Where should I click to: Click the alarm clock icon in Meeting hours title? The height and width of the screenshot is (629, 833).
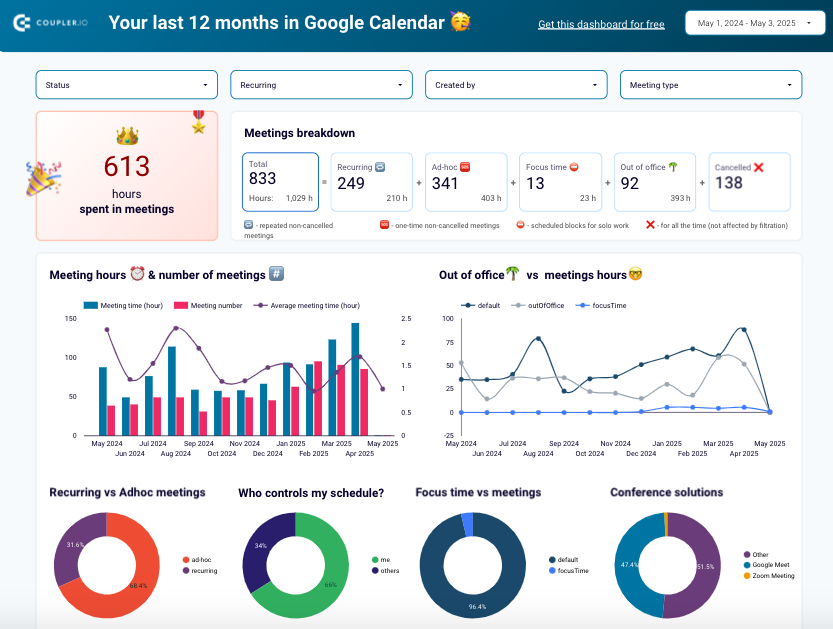tap(137, 274)
